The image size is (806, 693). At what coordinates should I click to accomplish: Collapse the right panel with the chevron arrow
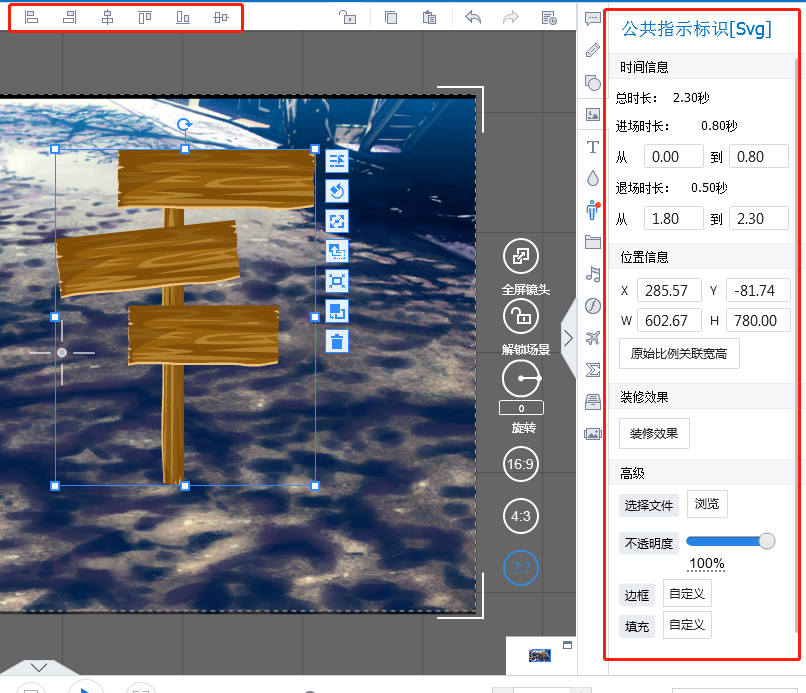[568, 338]
